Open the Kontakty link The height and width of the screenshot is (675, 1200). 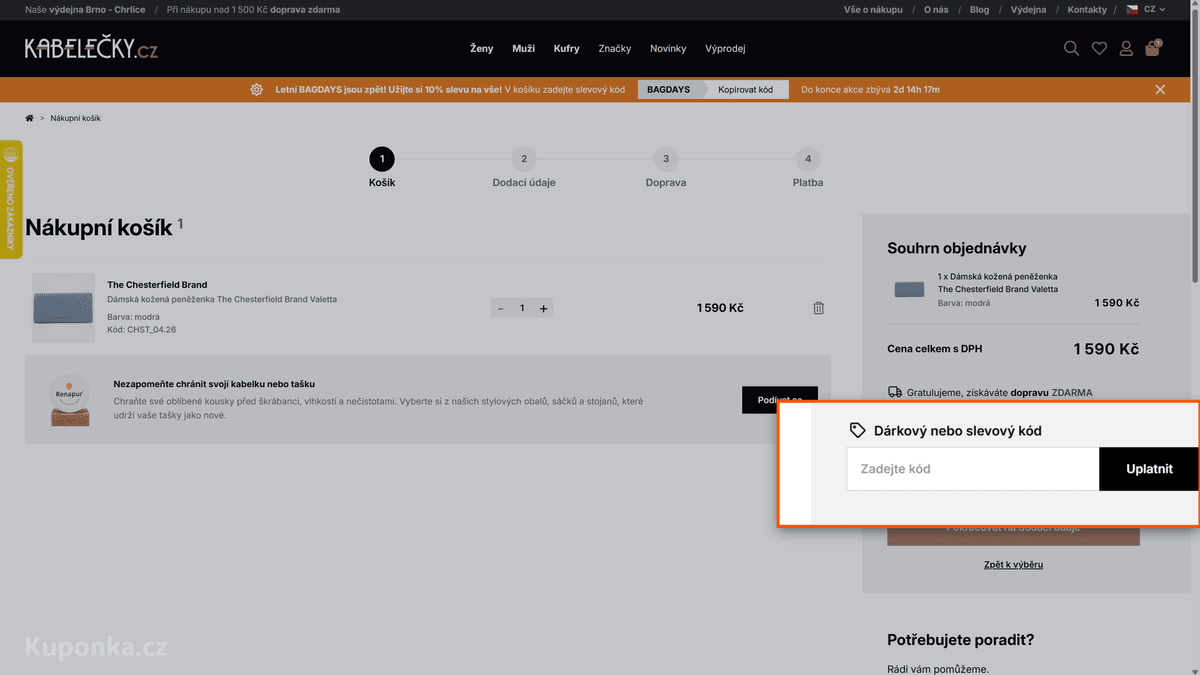1087,9
